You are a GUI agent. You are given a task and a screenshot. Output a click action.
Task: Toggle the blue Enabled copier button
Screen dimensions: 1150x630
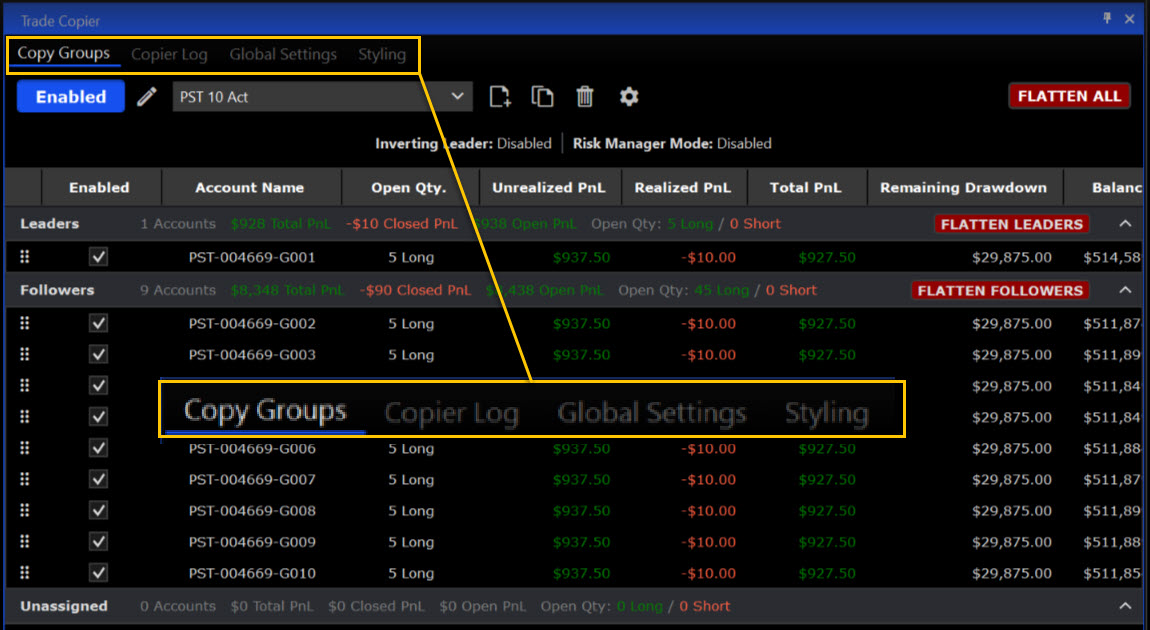pyautogui.click(x=71, y=97)
